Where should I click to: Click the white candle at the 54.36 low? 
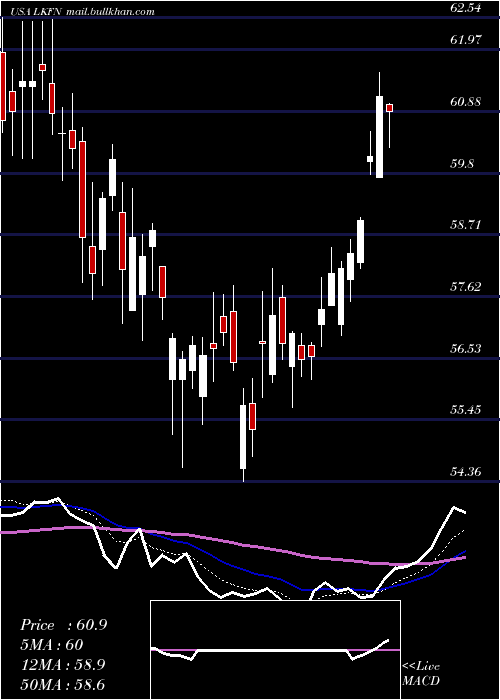point(243,437)
